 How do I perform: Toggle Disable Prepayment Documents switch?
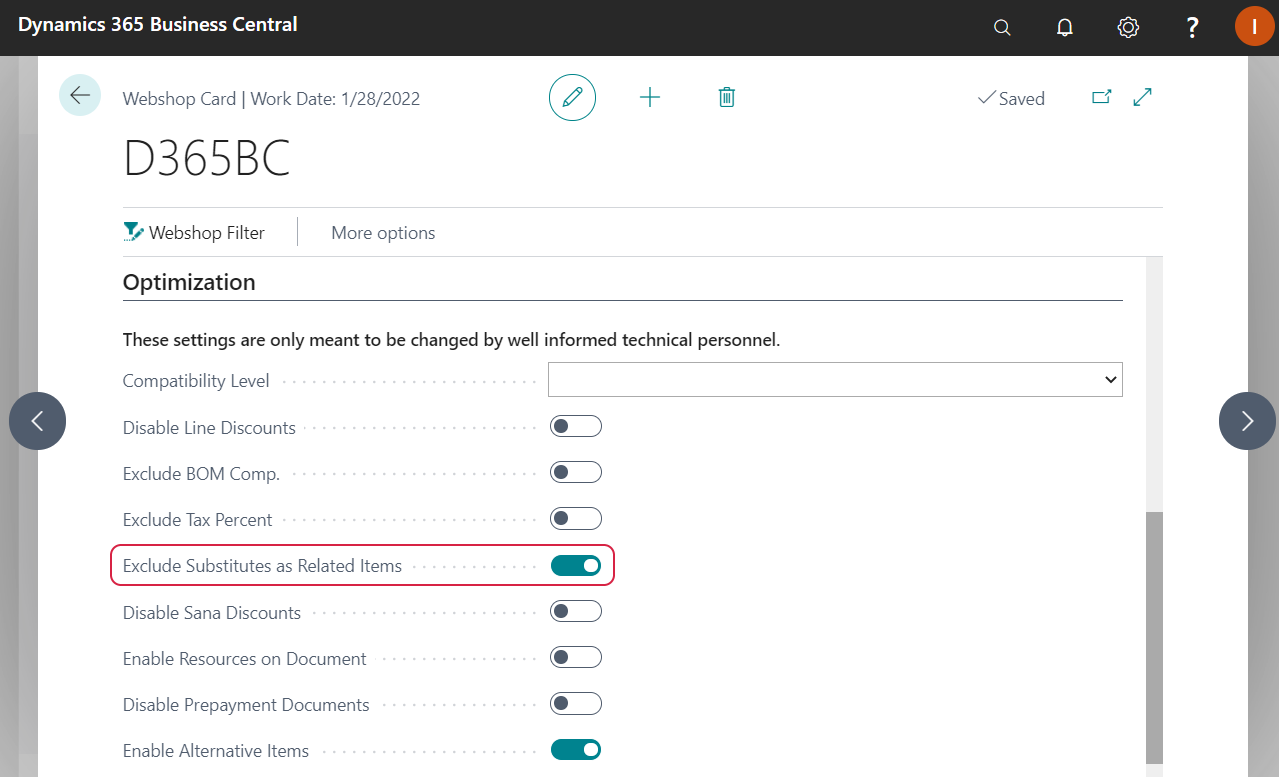point(576,704)
